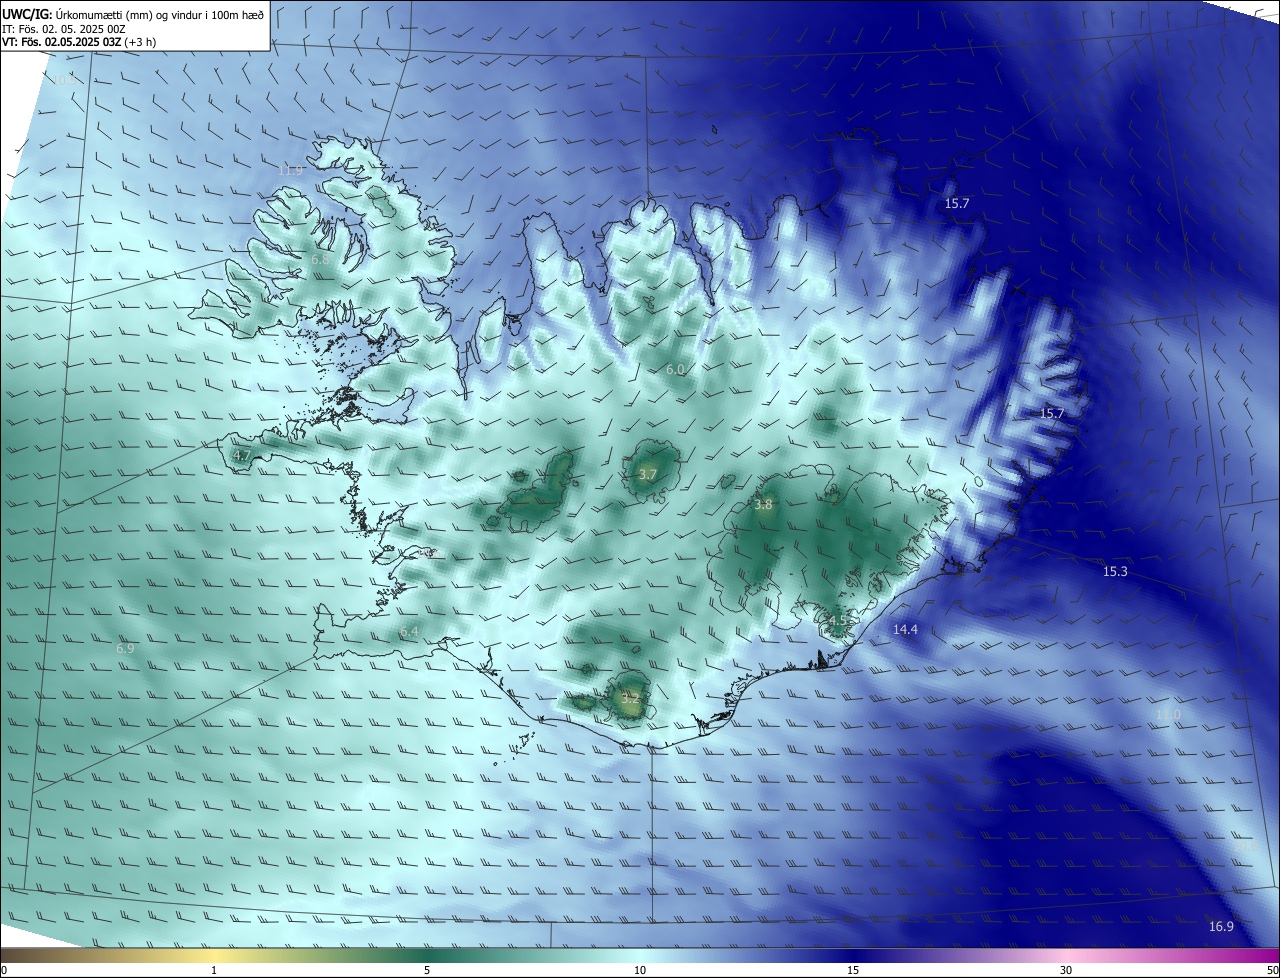Click the legend tick label 1
1280x978 pixels.
tap(214, 969)
